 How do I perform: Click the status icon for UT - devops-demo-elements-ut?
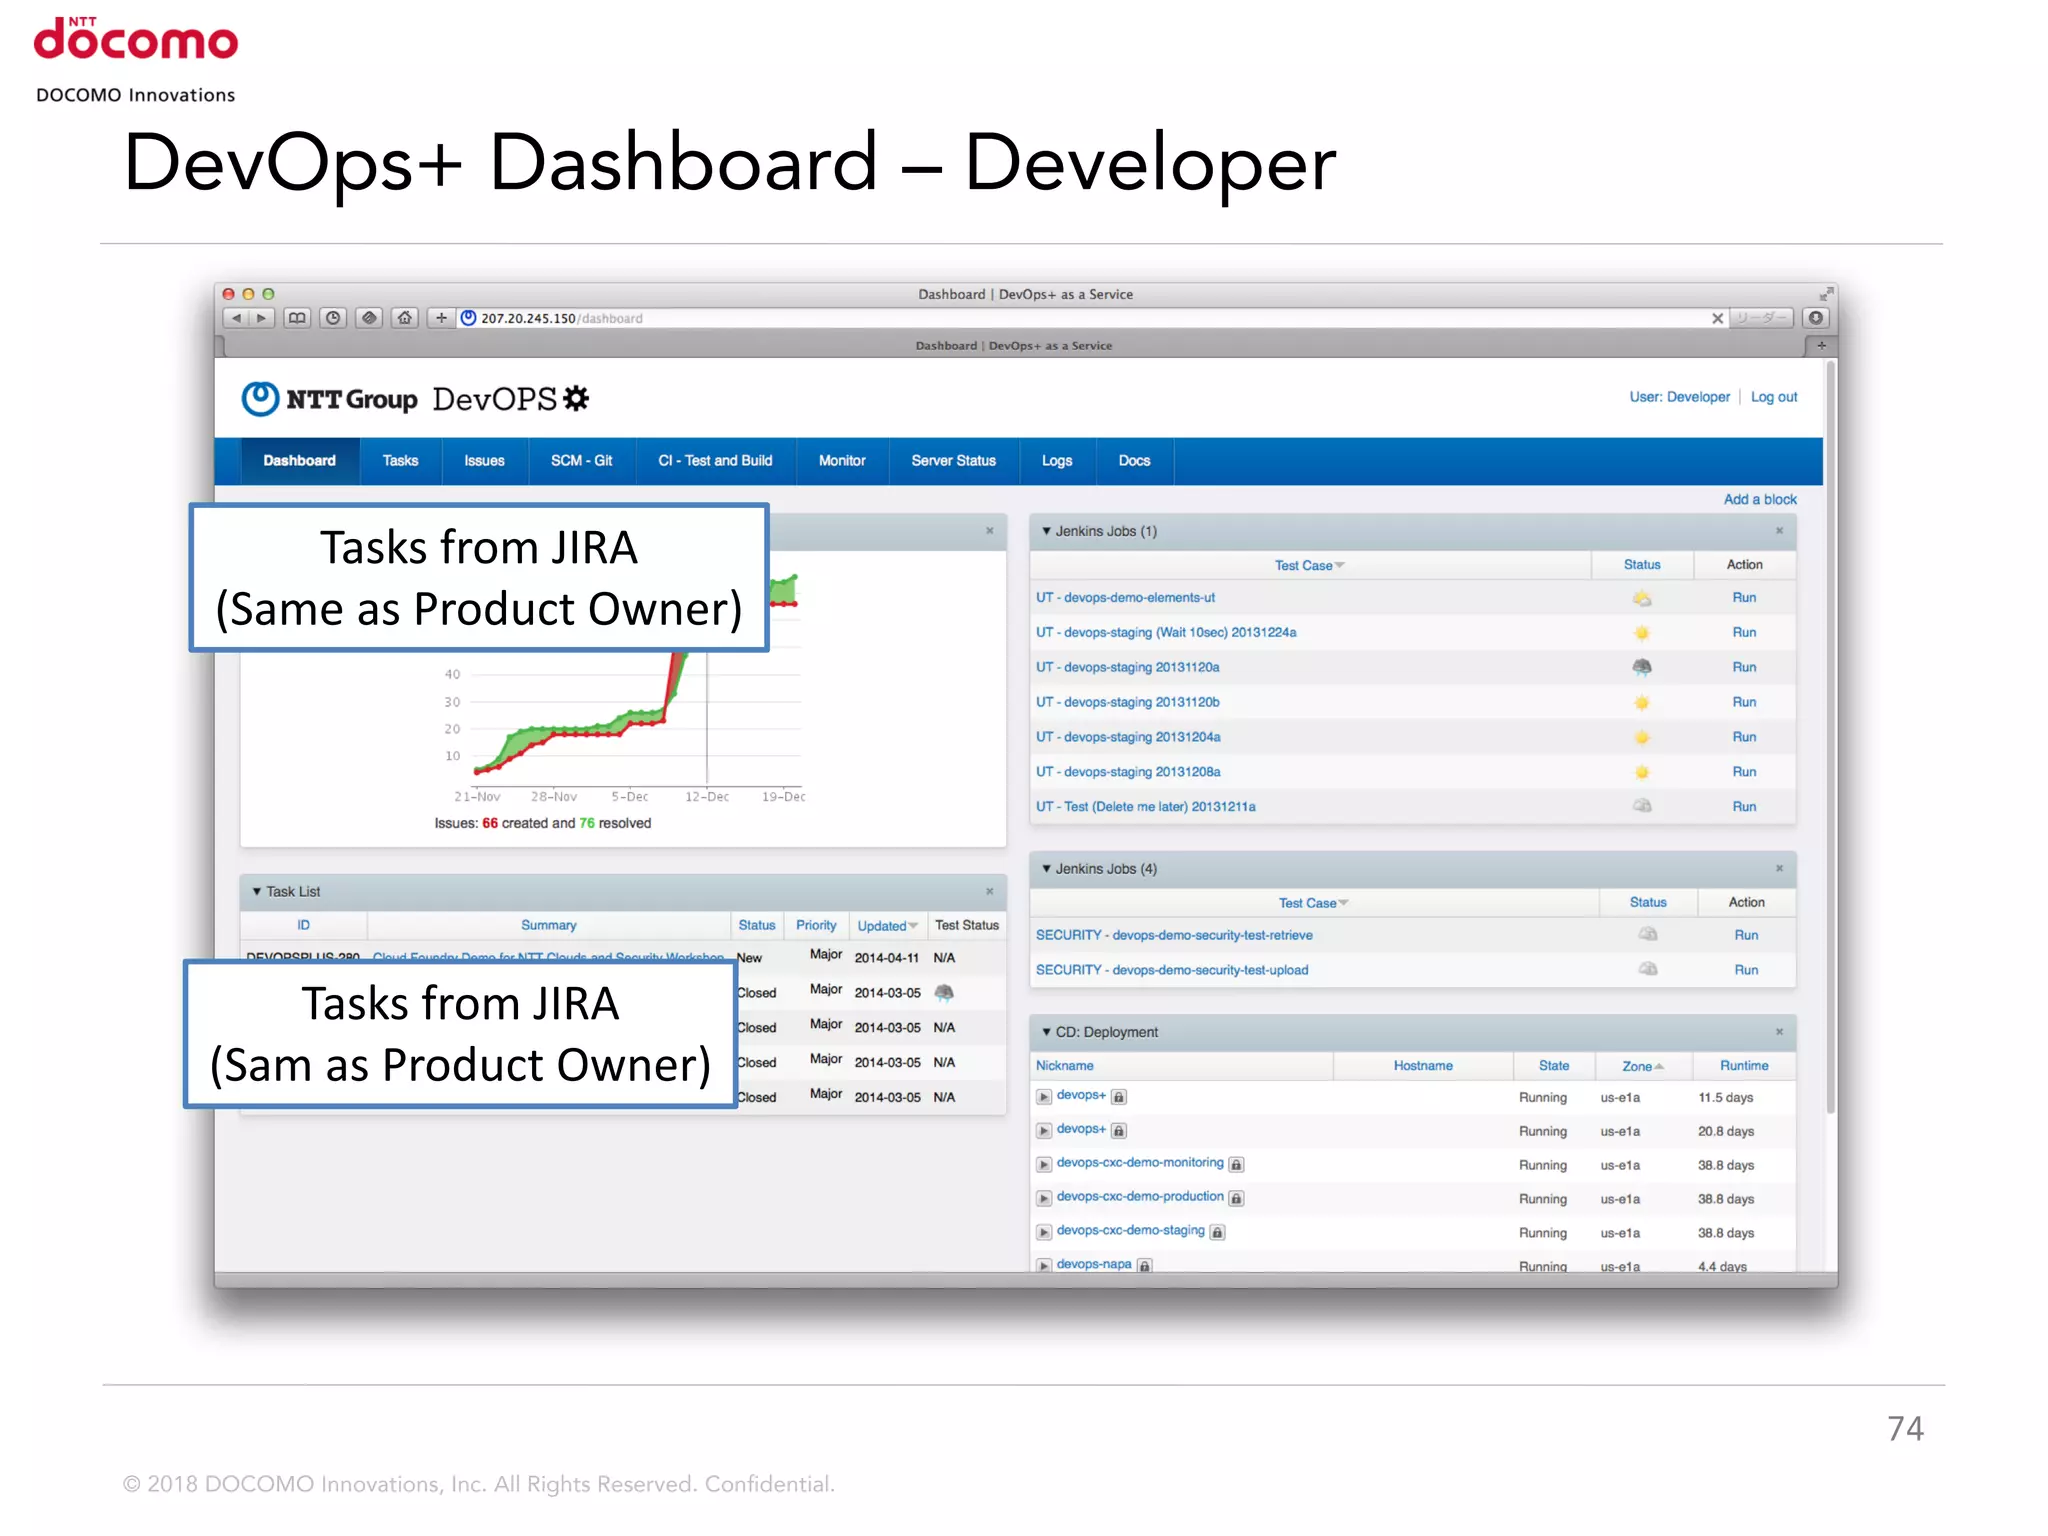click(x=1641, y=598)
